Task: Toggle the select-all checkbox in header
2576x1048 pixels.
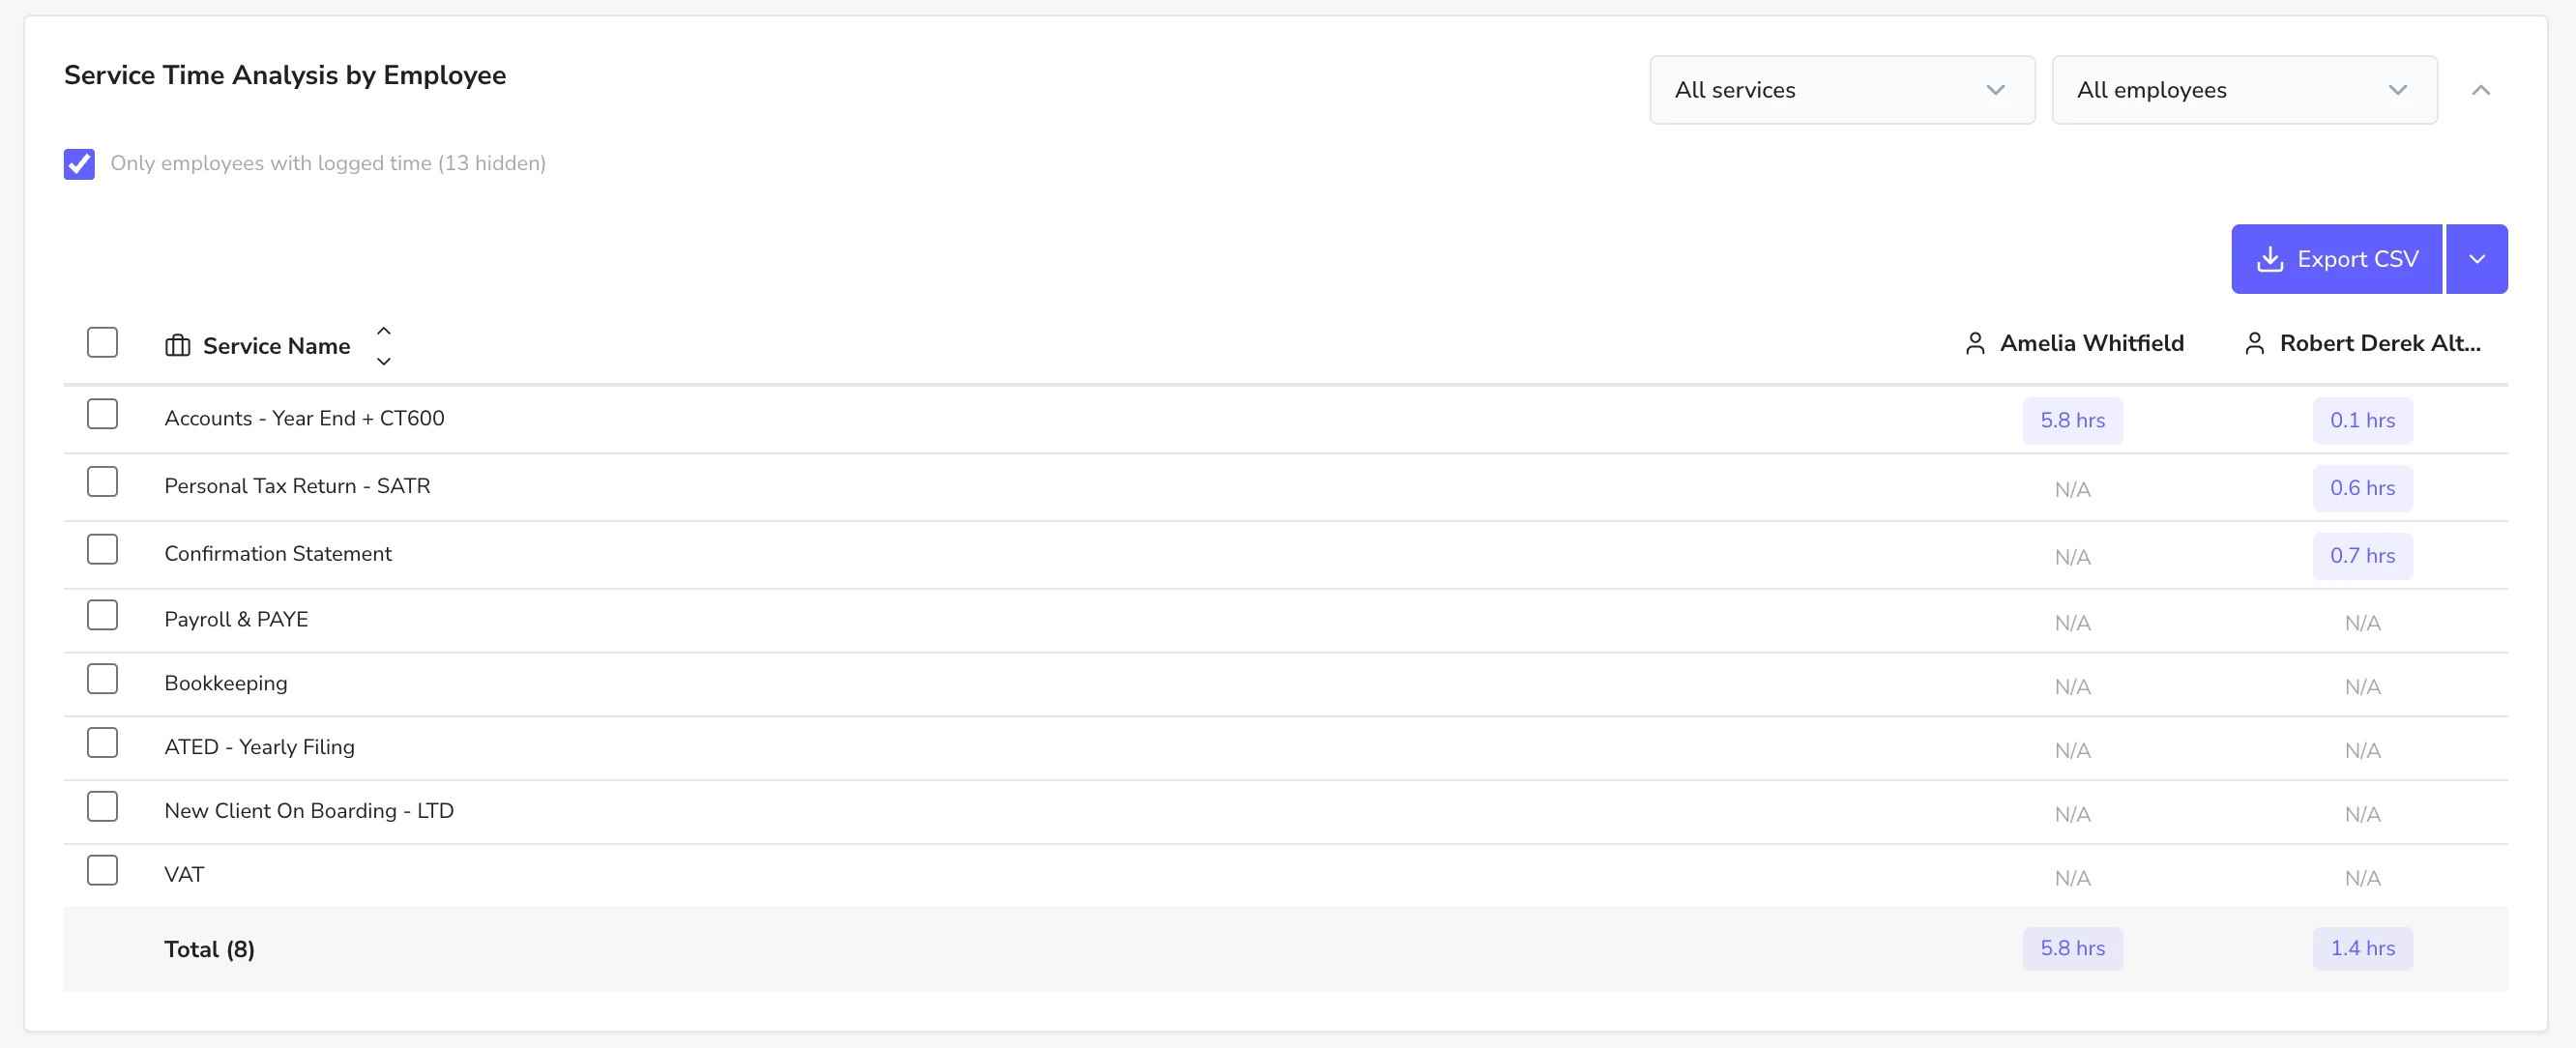Action: (x=102, y=342)
